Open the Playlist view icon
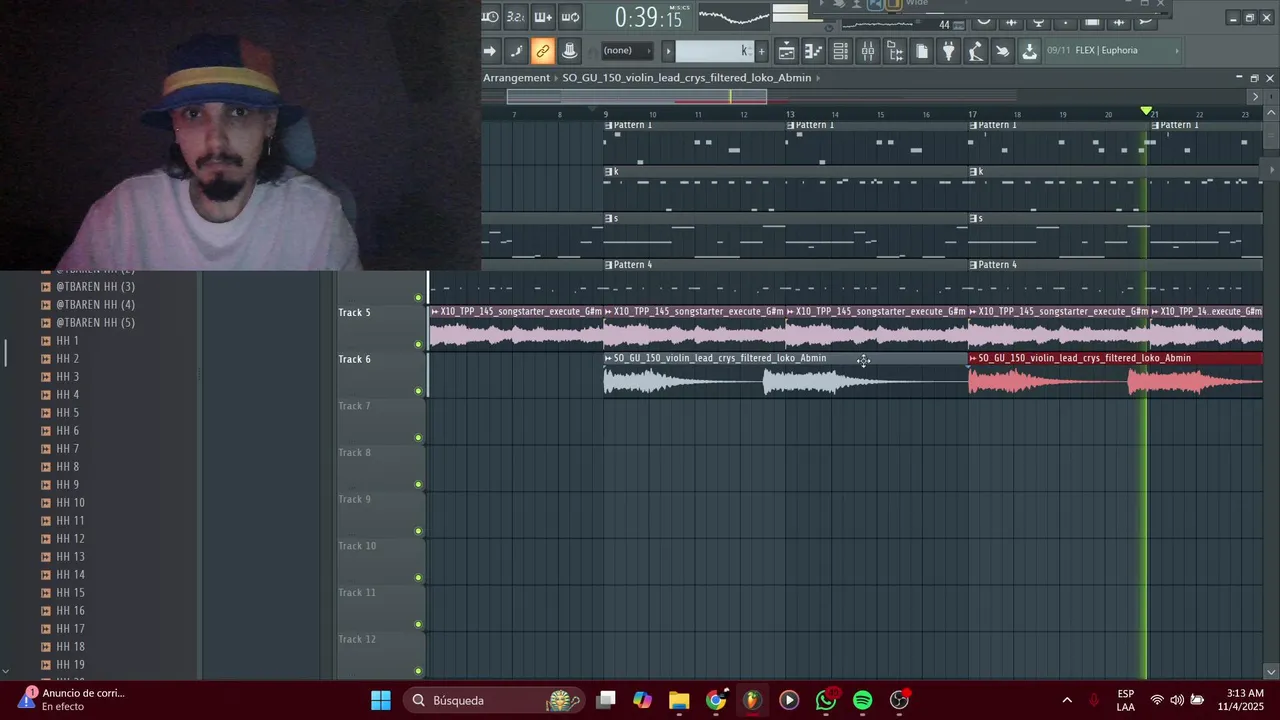The height and width of the screenshot is (720, 1280). 786,51
